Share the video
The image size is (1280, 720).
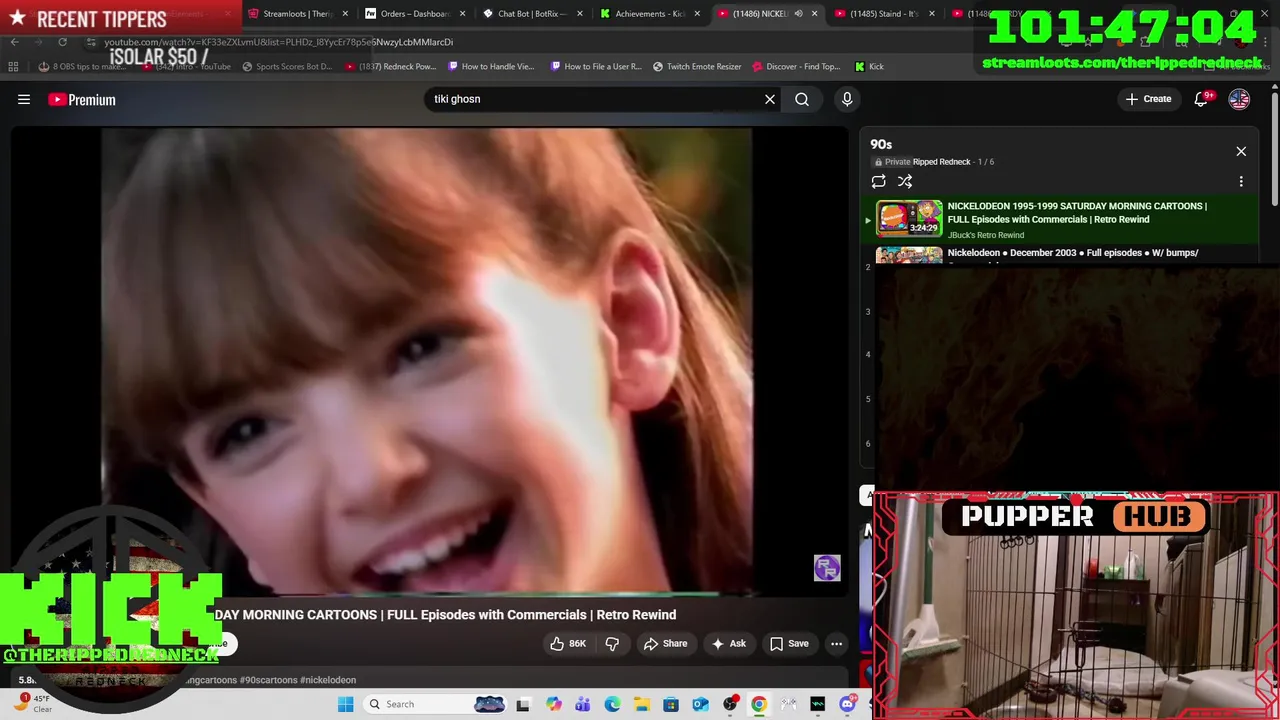point(666,644)
